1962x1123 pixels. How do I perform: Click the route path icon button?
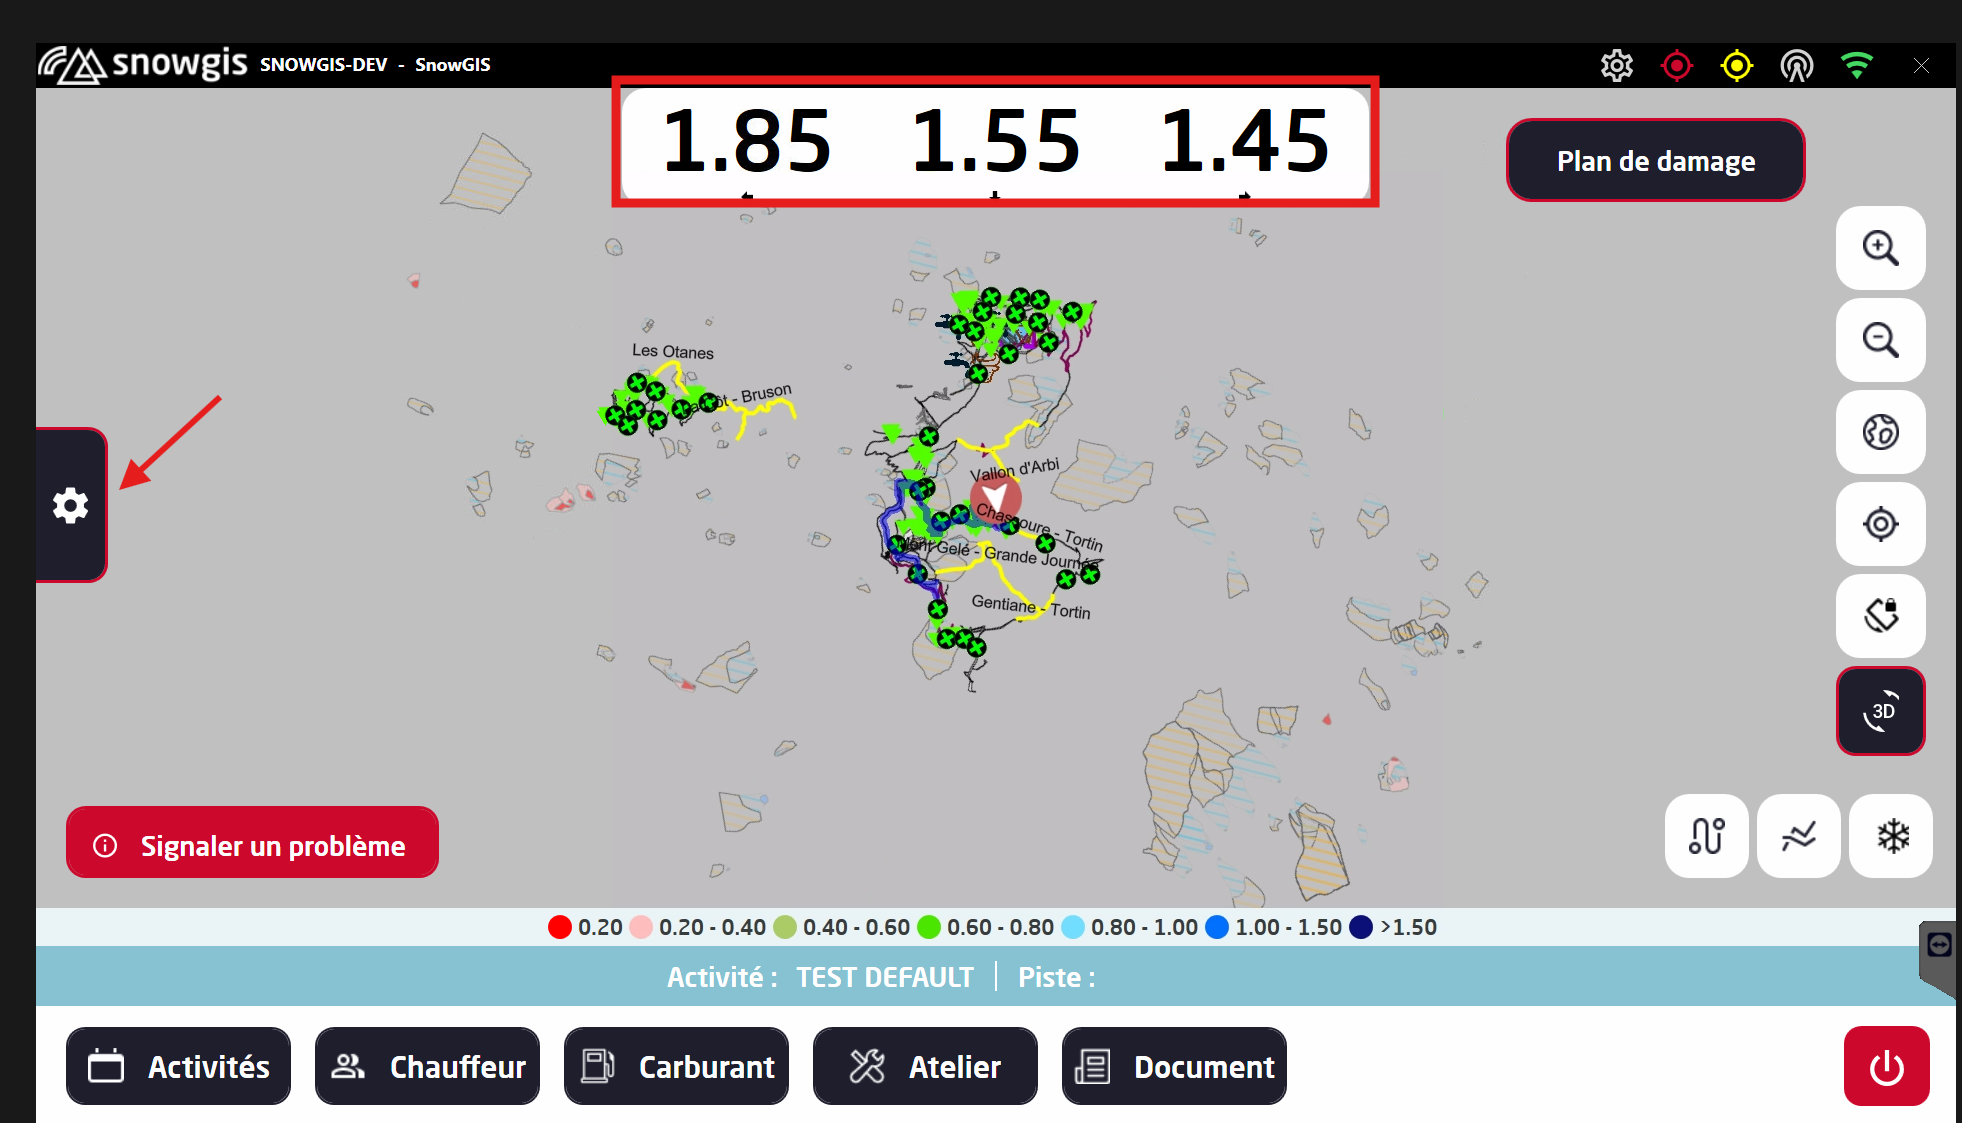pyautogui.click(x=1706, y=836)
